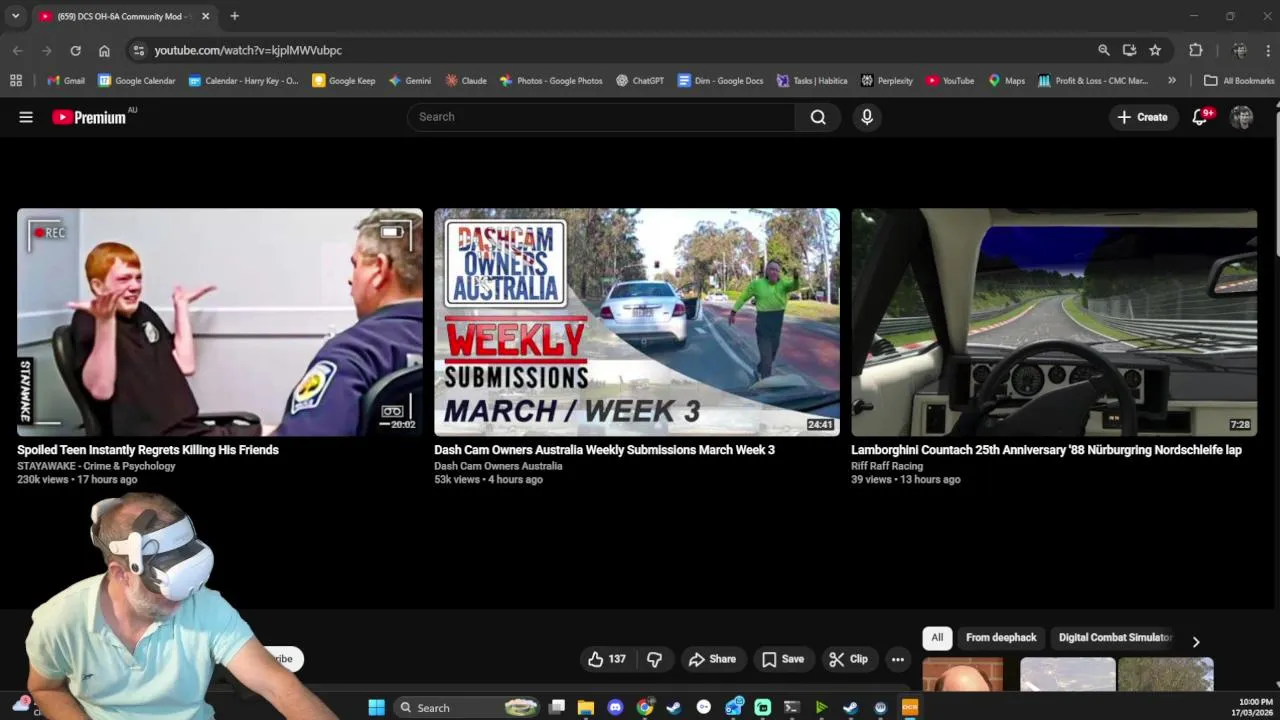
Task: Open the Claude bookmark
Action: click(466, 80)
